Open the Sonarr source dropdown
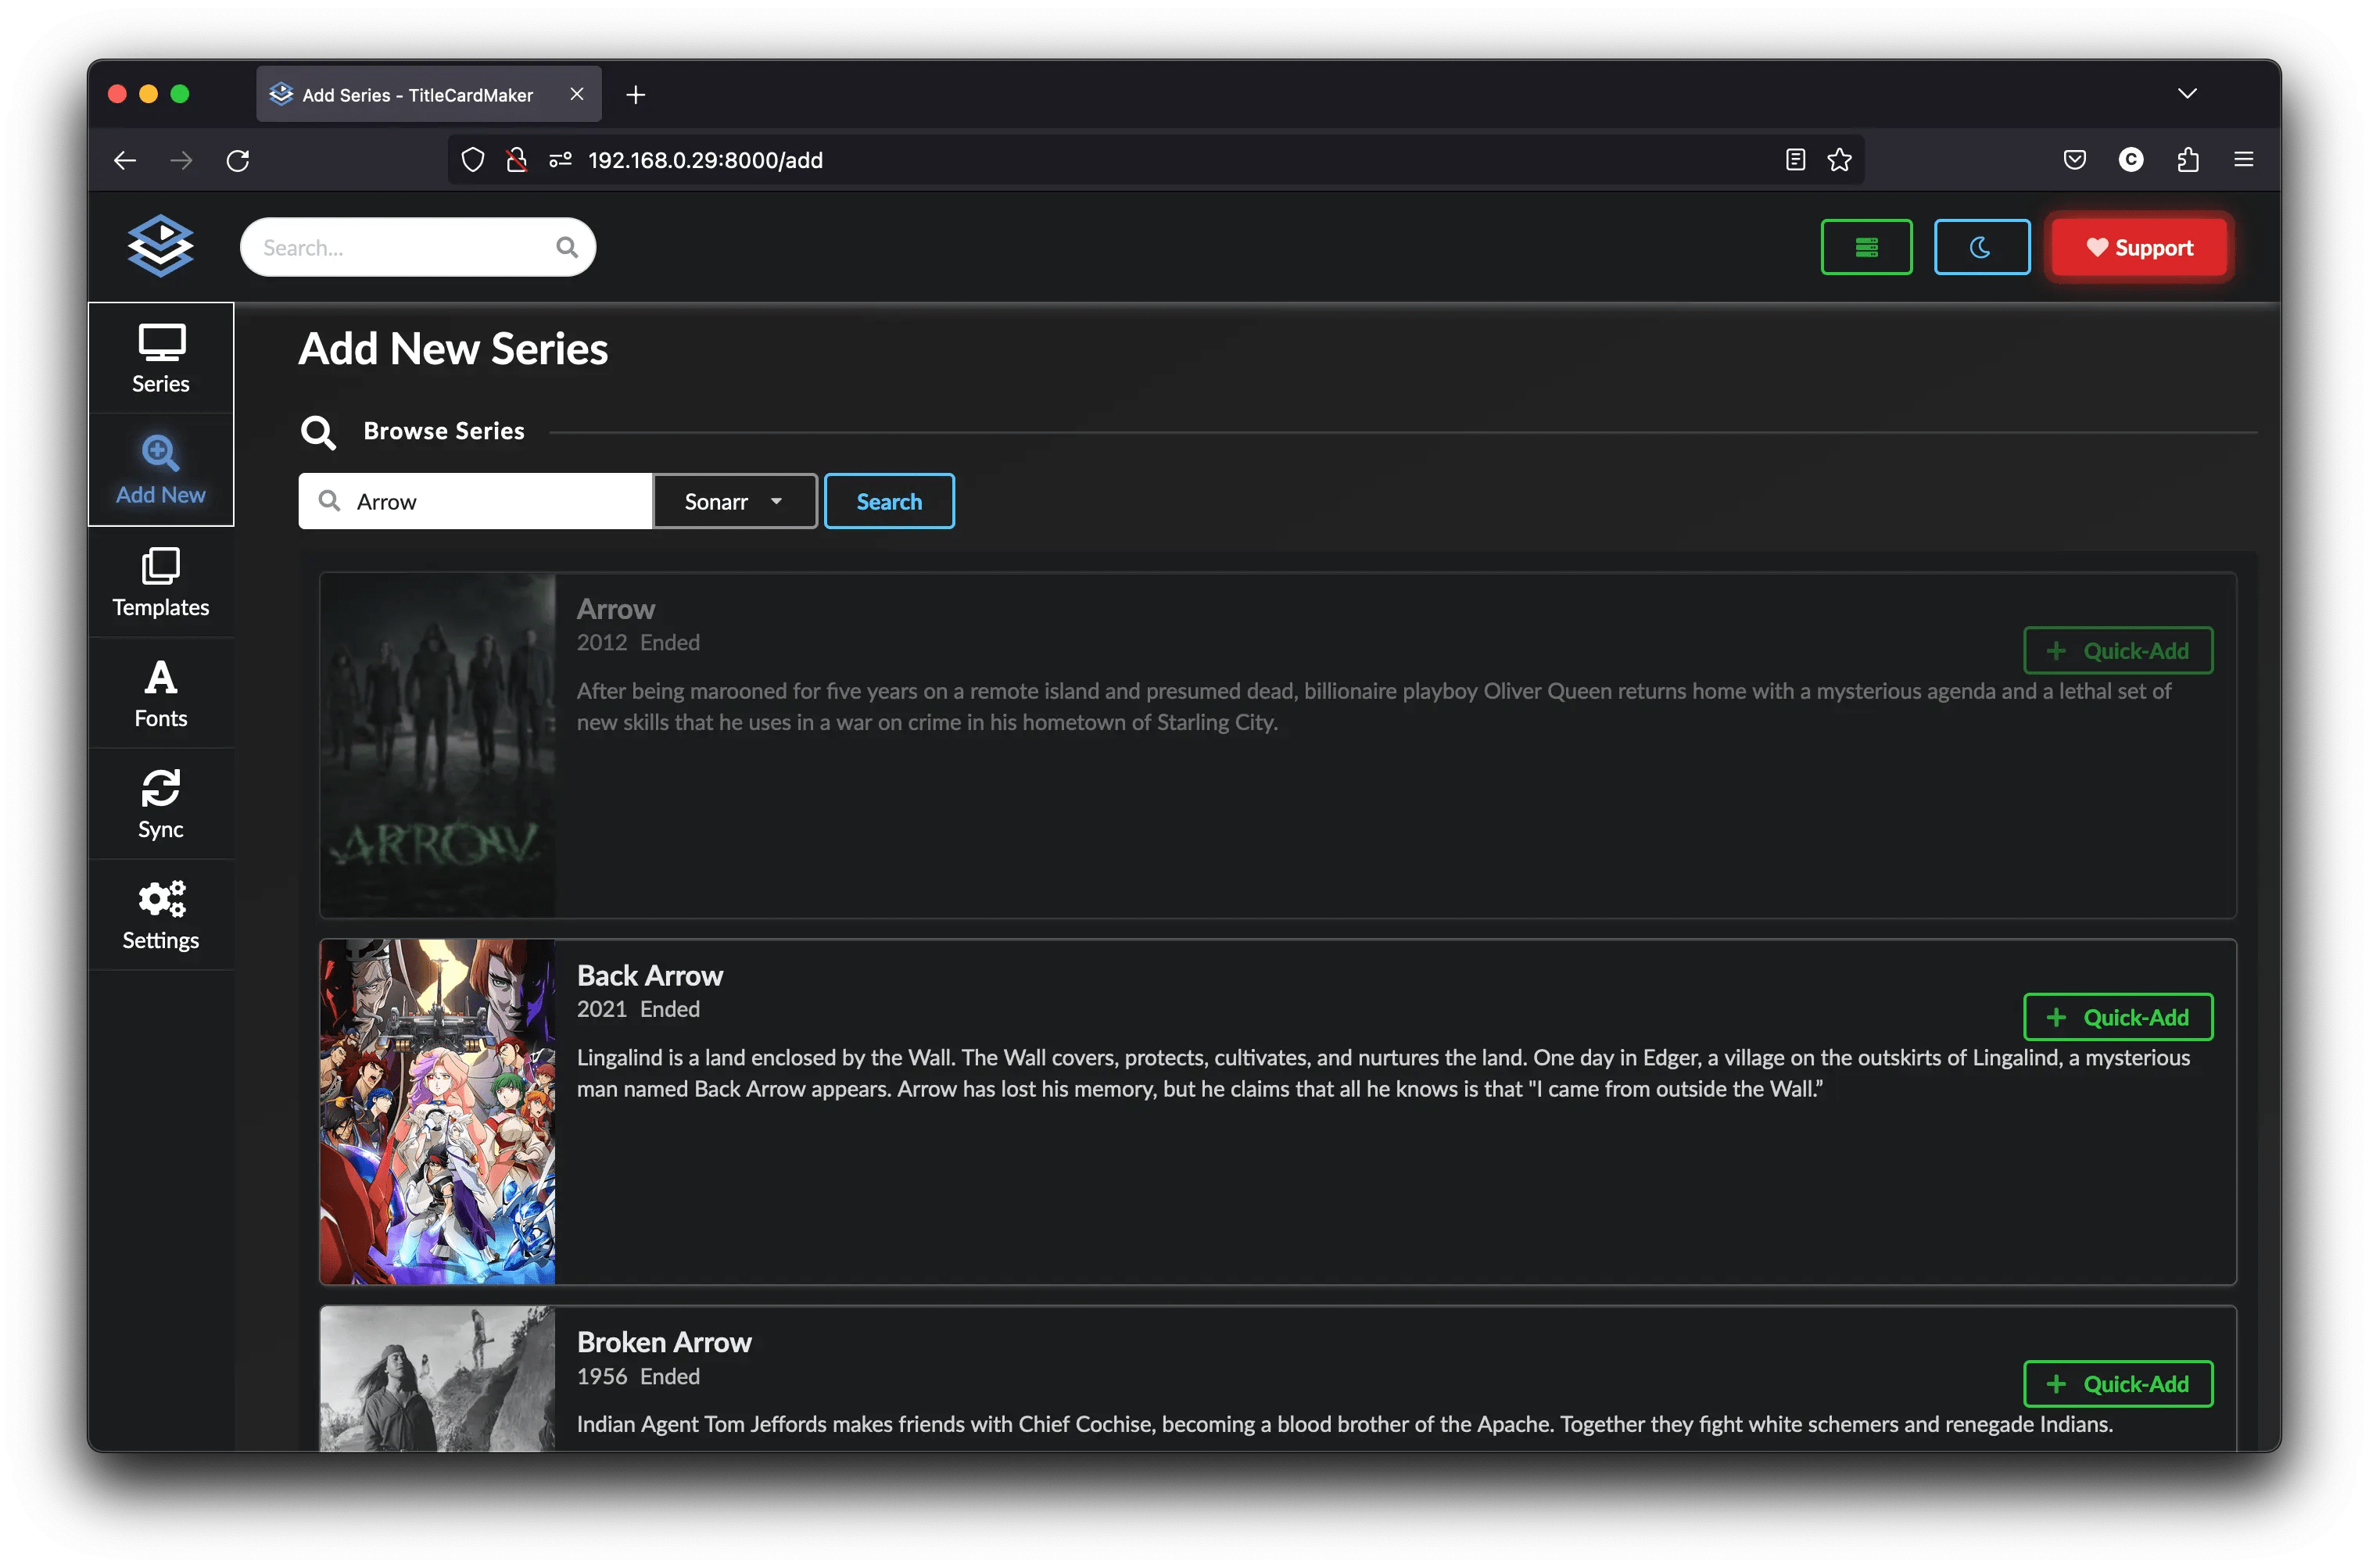This screenshot has width=2369, height=1568. [735, 501]
